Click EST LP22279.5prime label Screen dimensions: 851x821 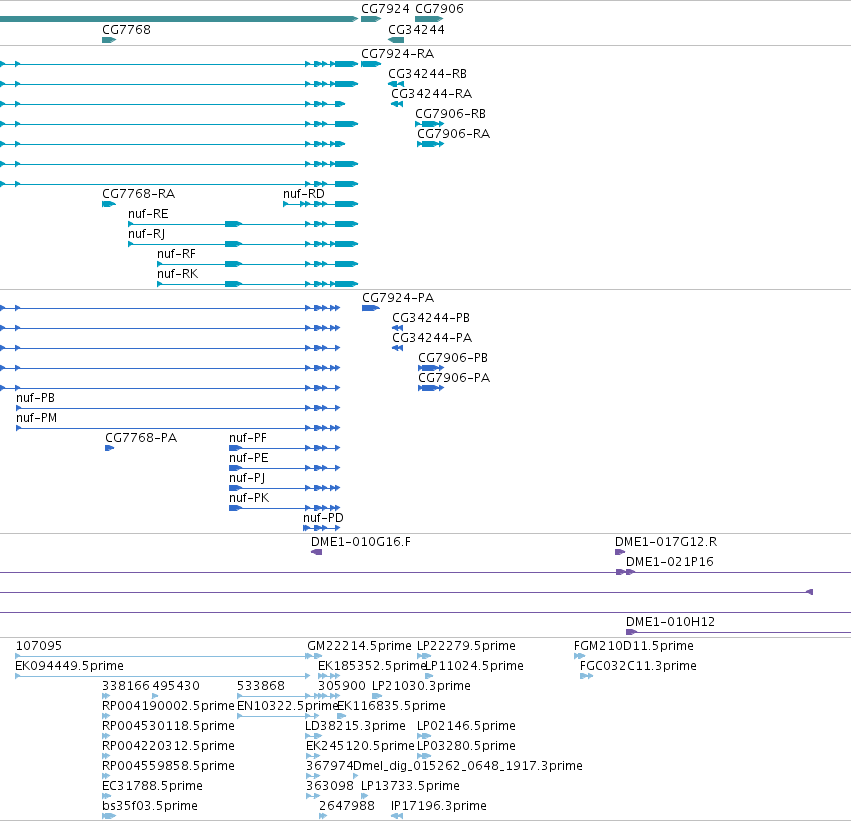pyautogui.click(x=466, y=646)
